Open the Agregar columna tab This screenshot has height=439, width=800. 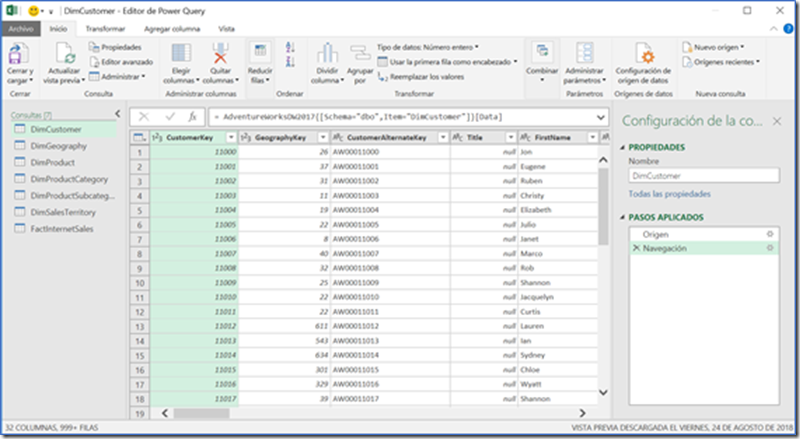(x=170, y=30)
